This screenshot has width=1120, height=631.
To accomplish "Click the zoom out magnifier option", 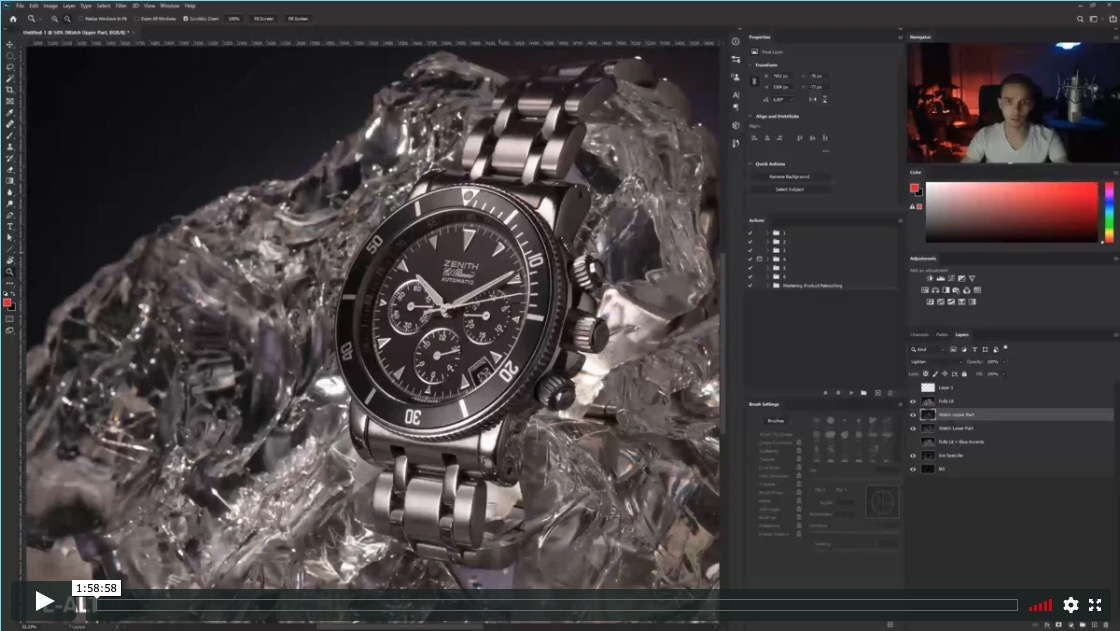I will pos(67,19).
